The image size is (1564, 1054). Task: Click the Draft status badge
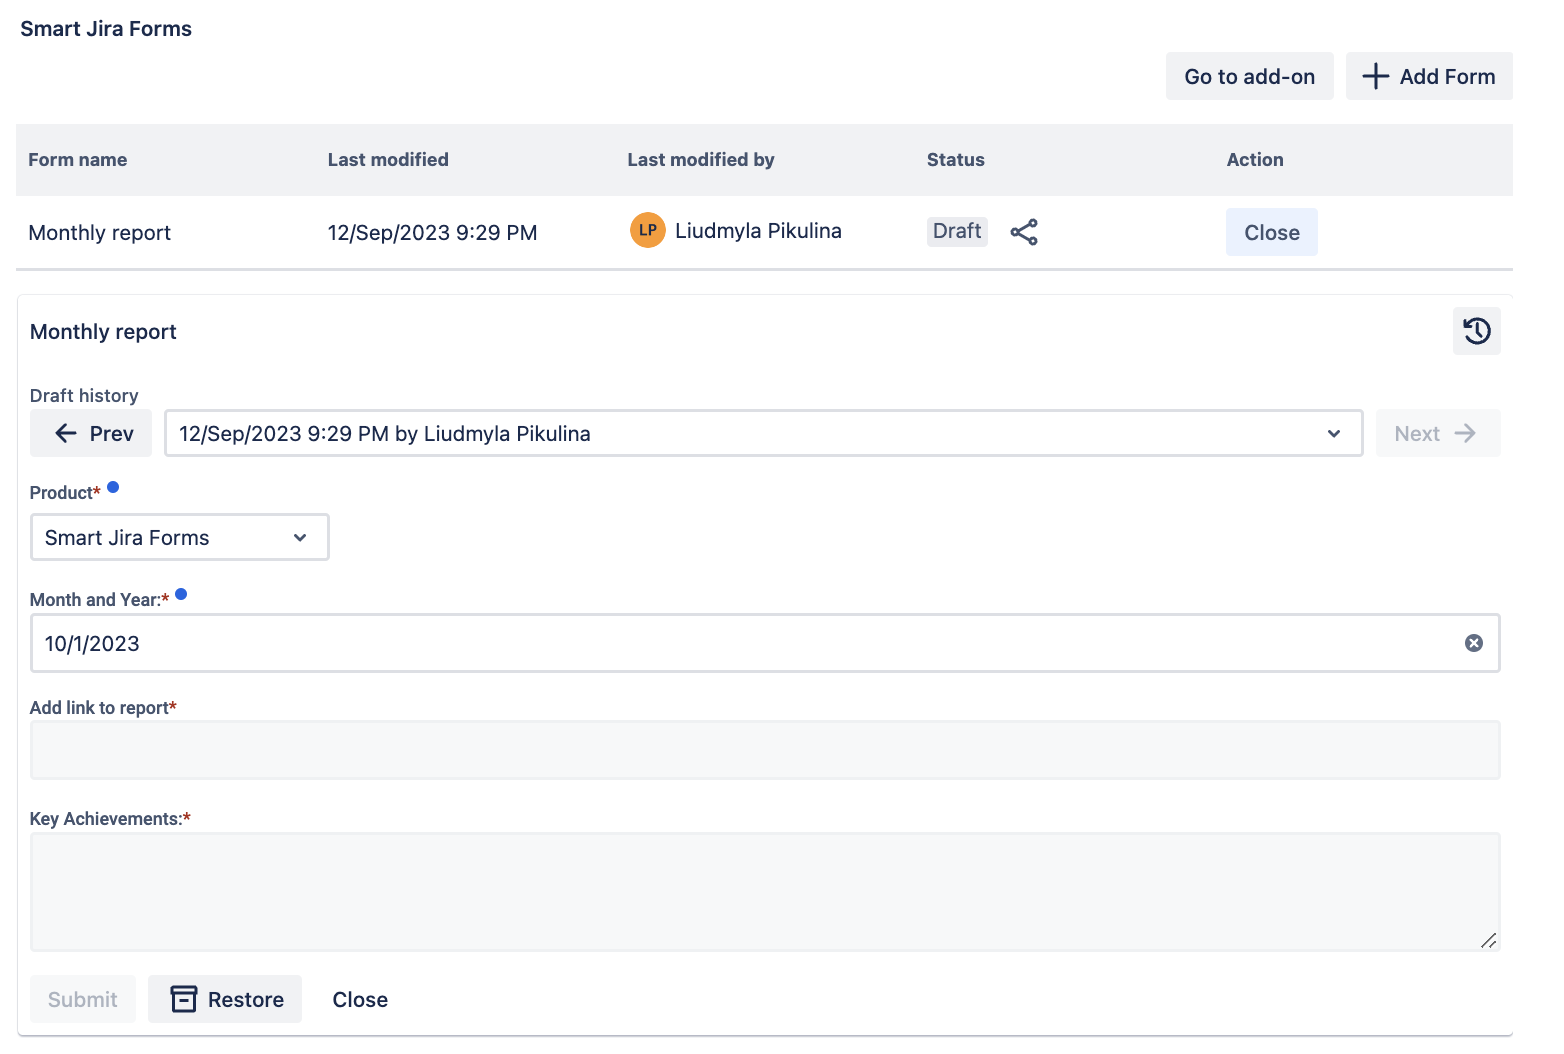(956, 231)
